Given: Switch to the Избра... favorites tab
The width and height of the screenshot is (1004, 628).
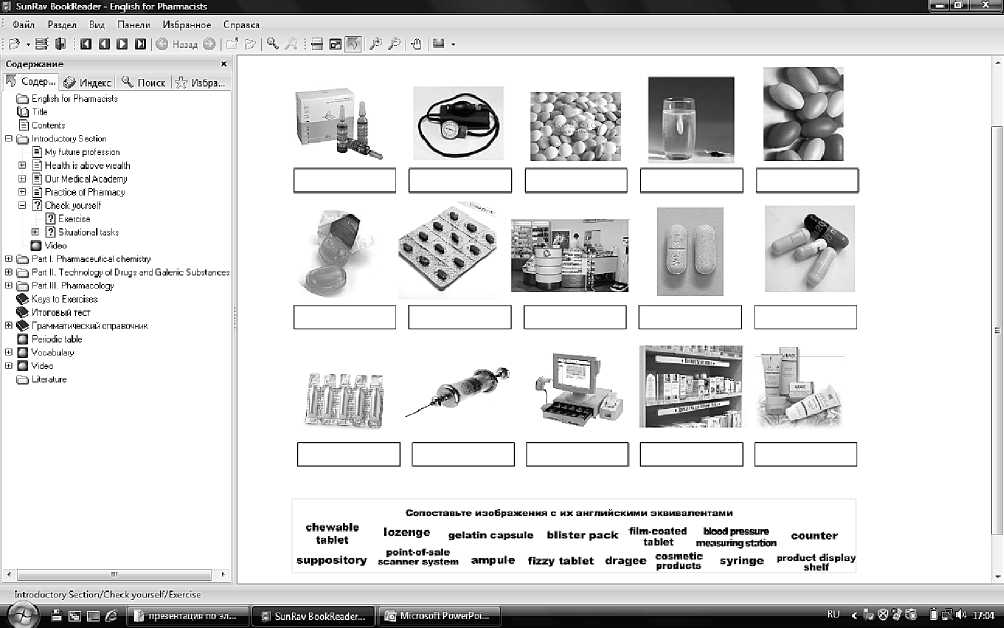Looking at the screenshot, I should (200, 82).
